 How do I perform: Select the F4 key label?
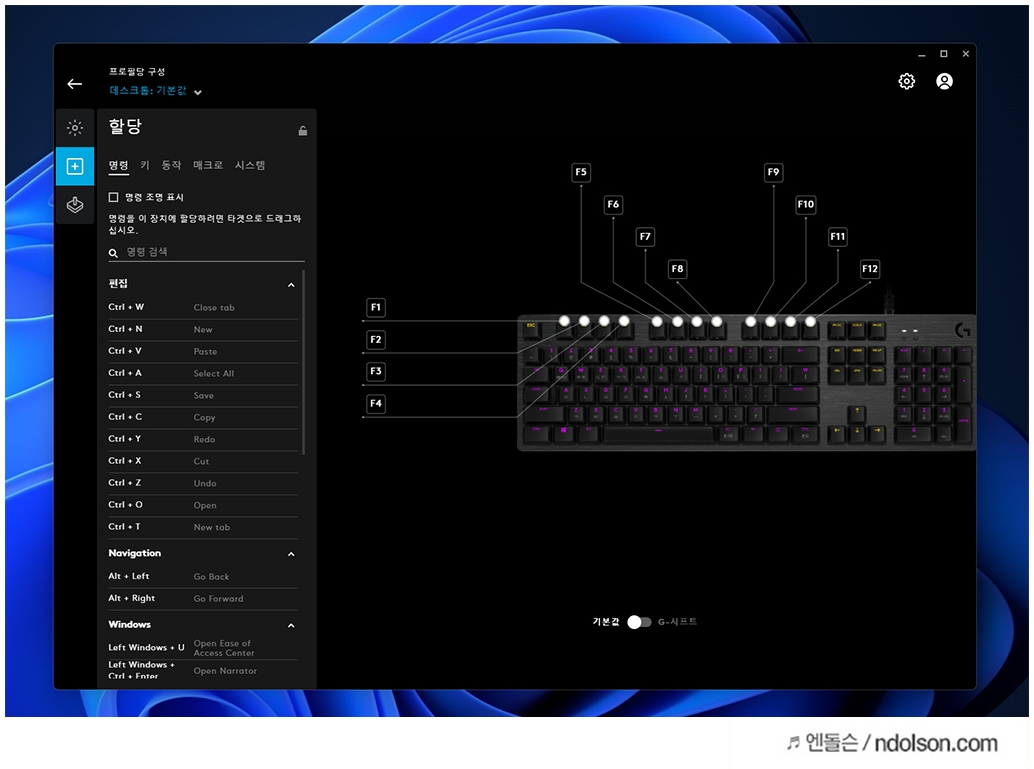coord(376,404)
